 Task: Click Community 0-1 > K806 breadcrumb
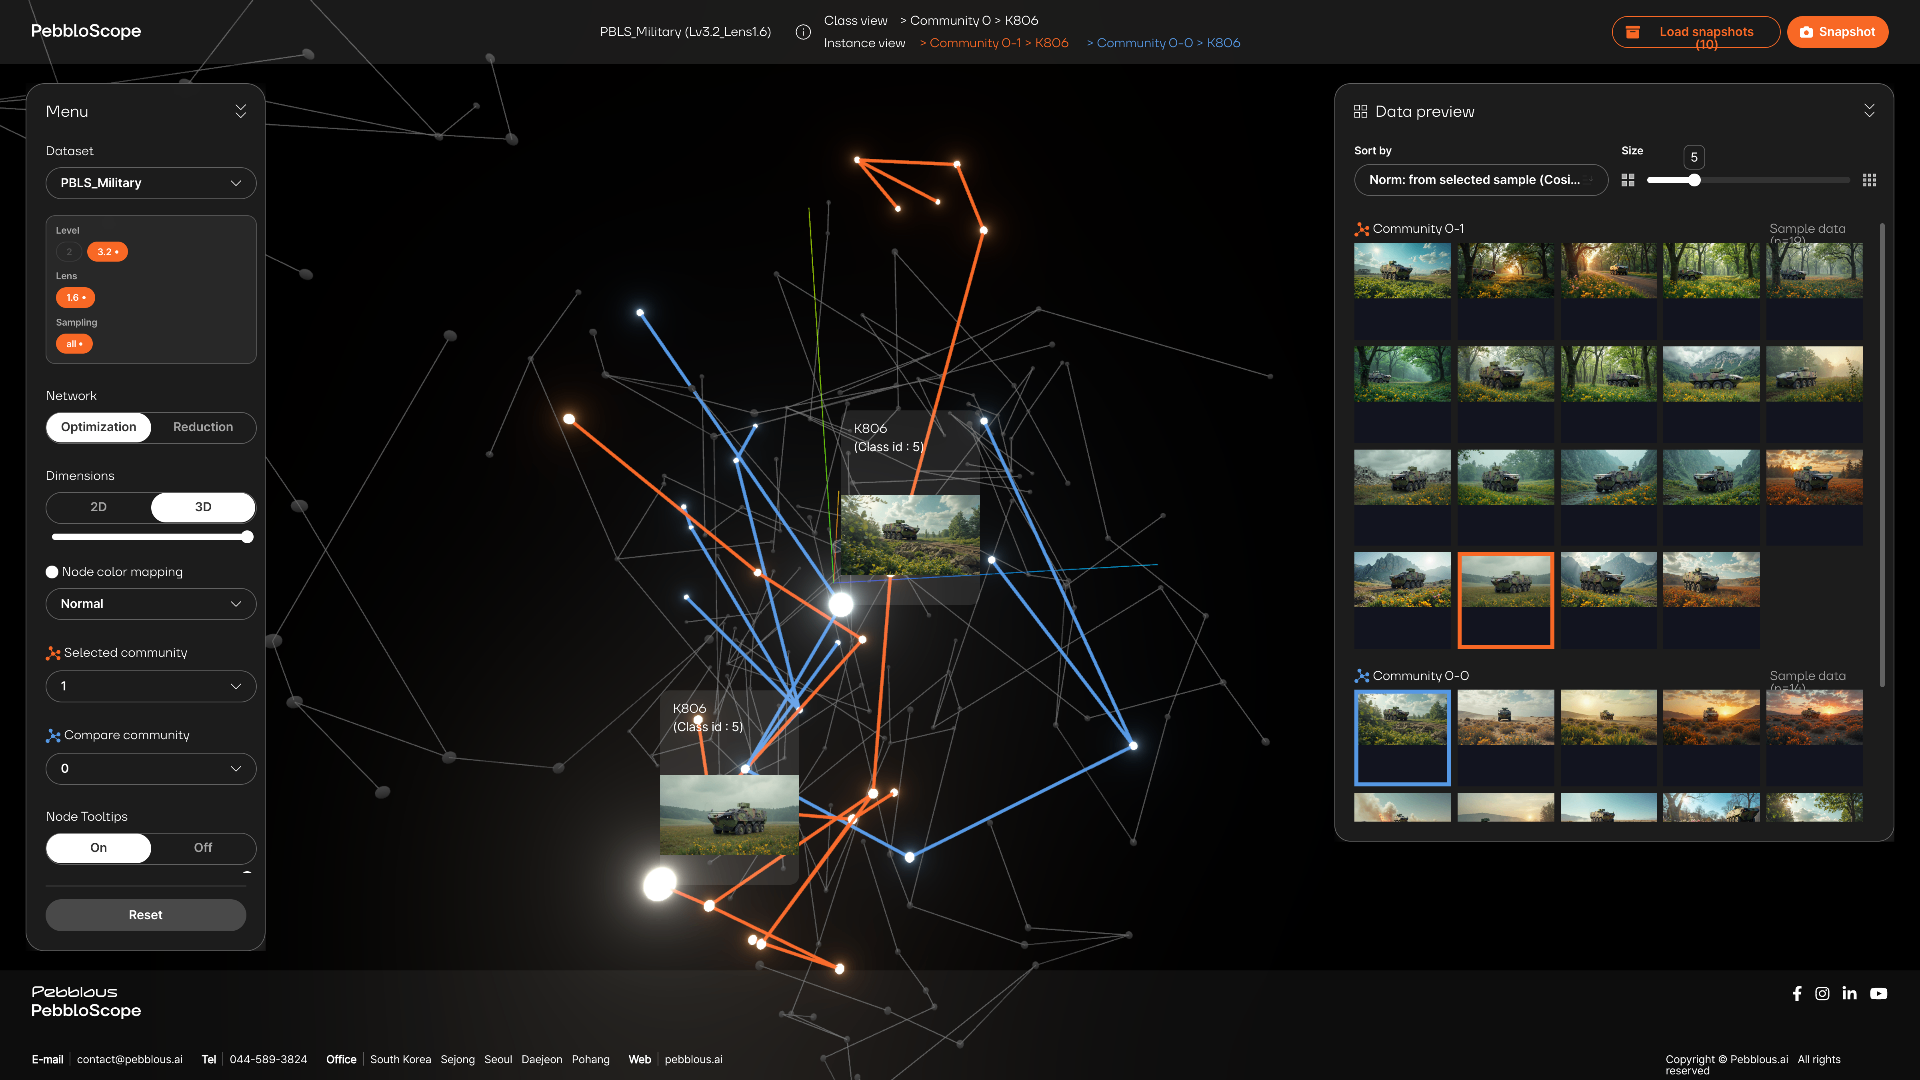click(x=994, y=43)
